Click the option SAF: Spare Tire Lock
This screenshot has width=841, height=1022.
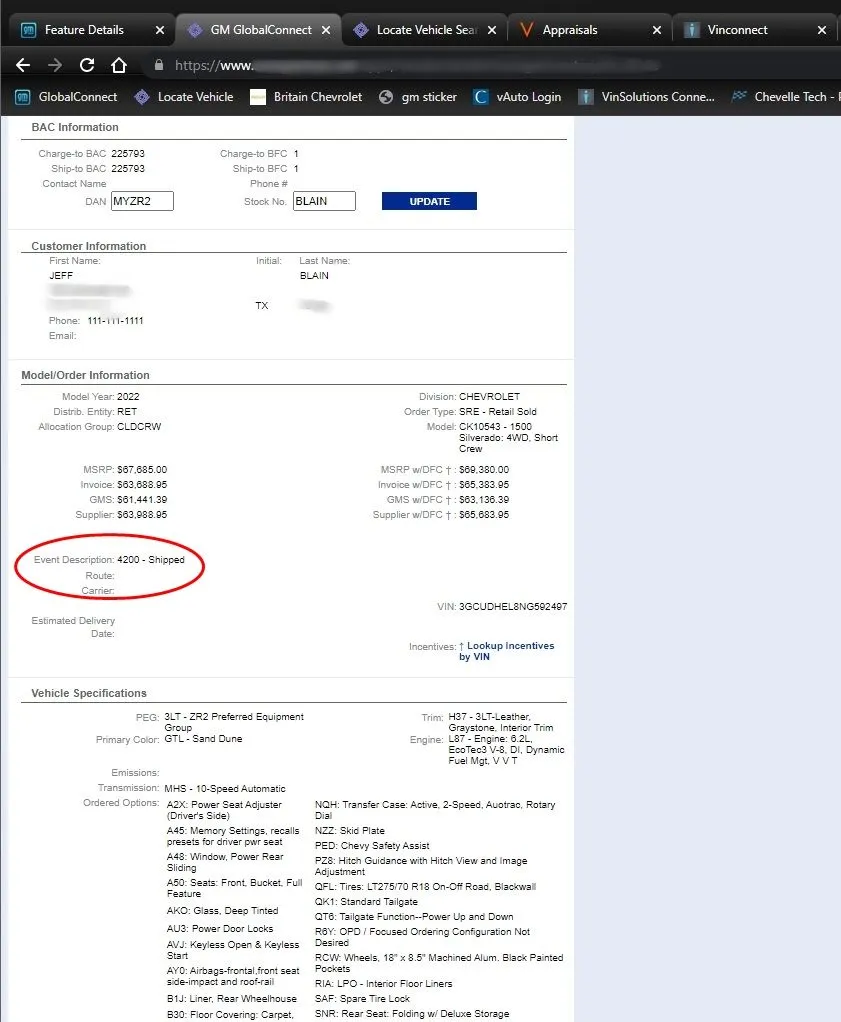362,999
